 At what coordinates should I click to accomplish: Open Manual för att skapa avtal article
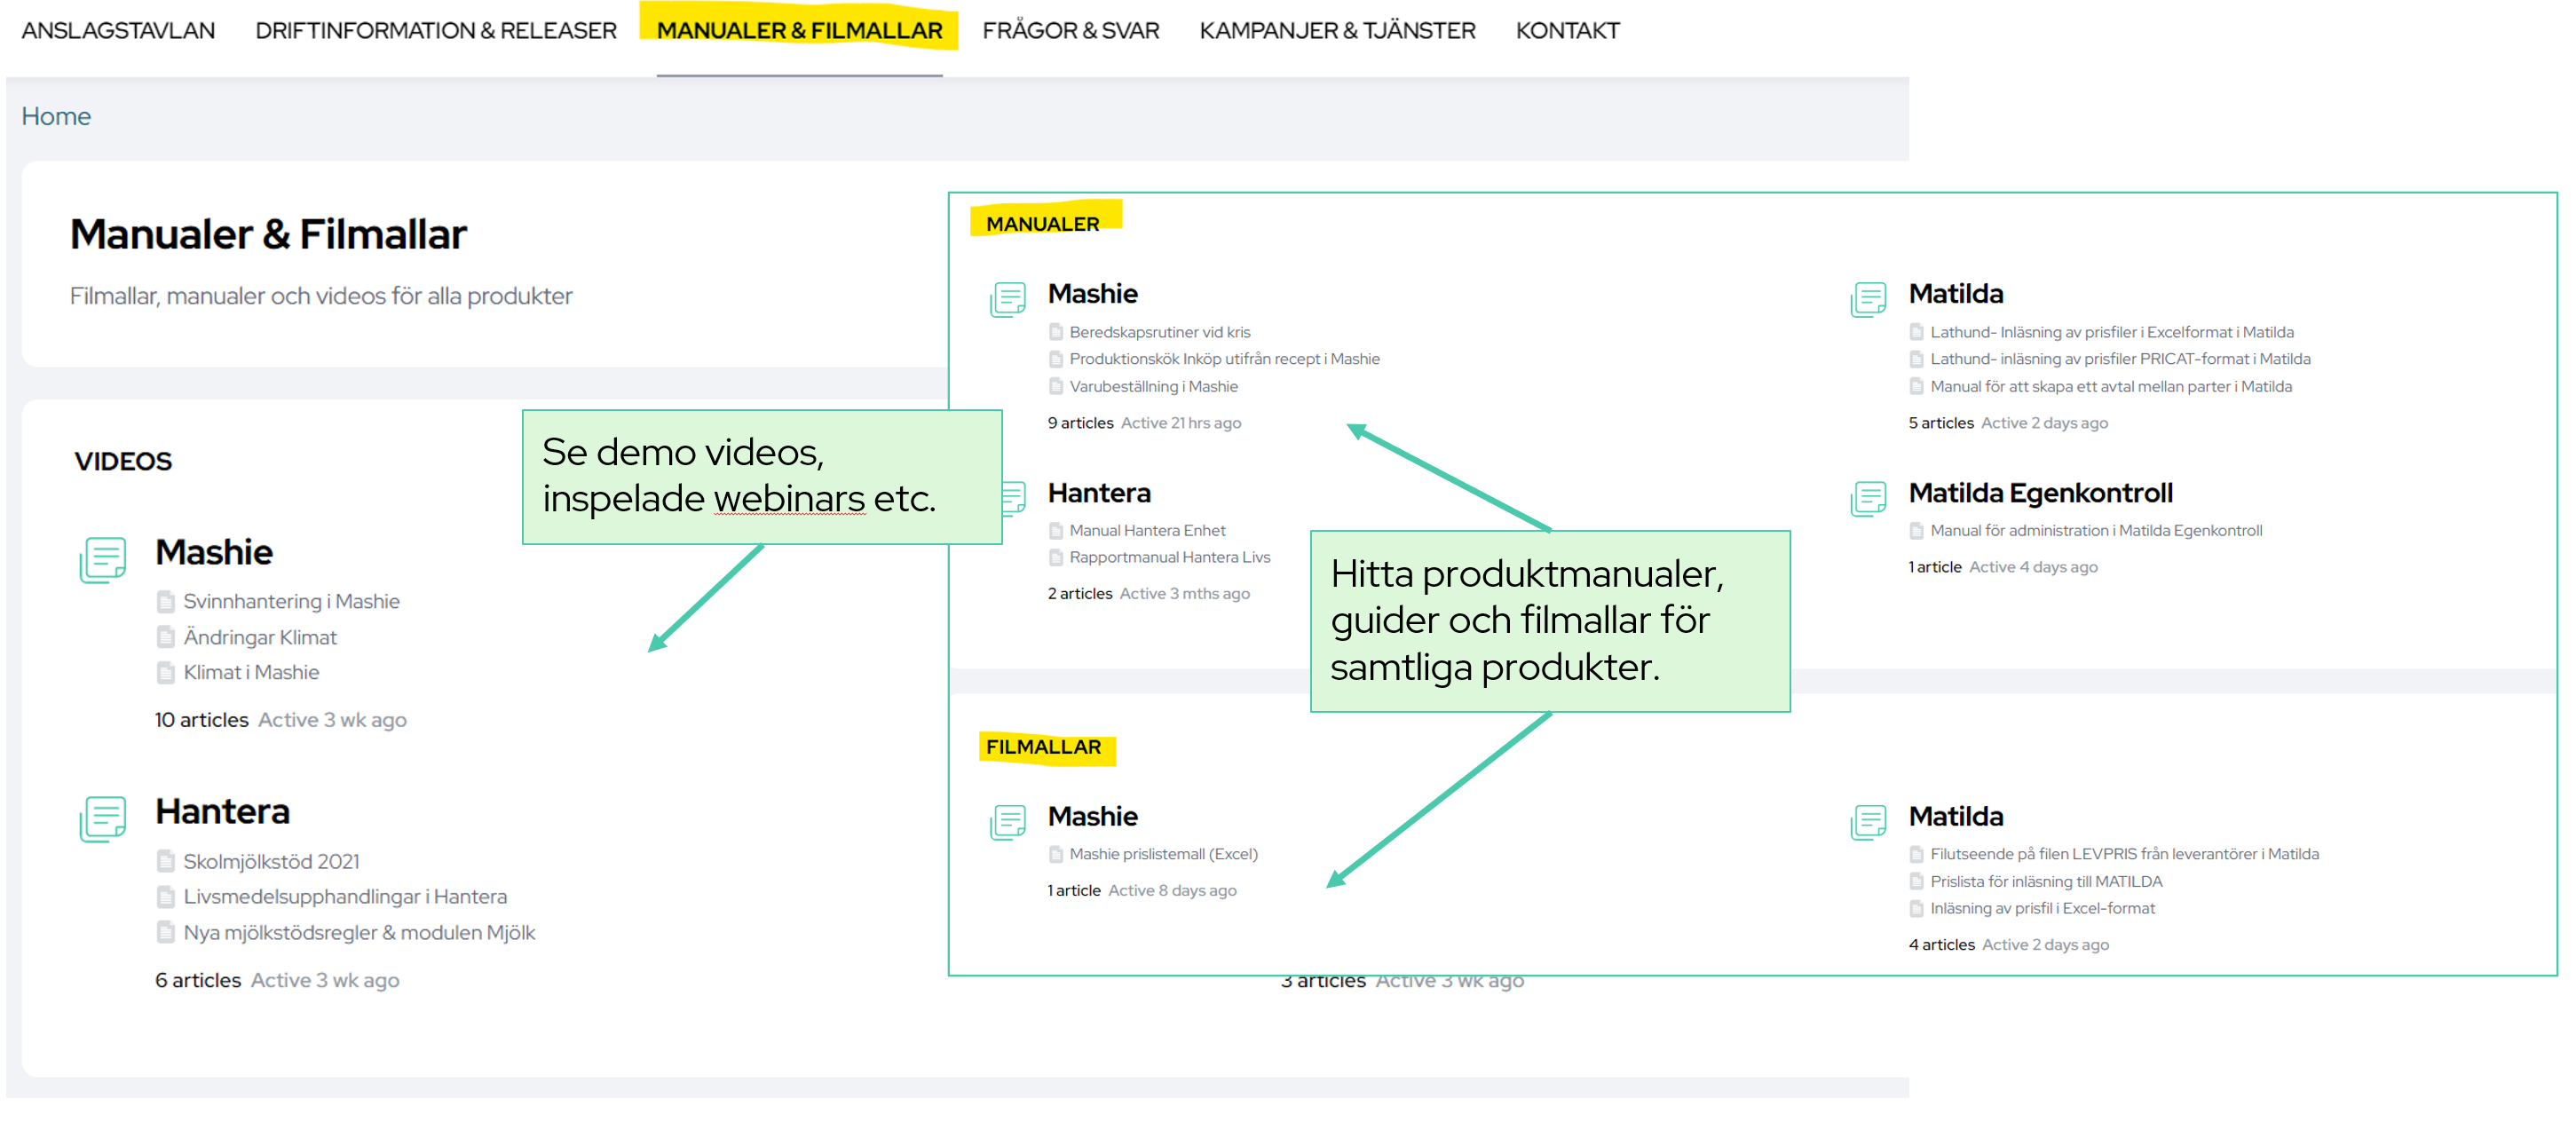pos(2110,386)
